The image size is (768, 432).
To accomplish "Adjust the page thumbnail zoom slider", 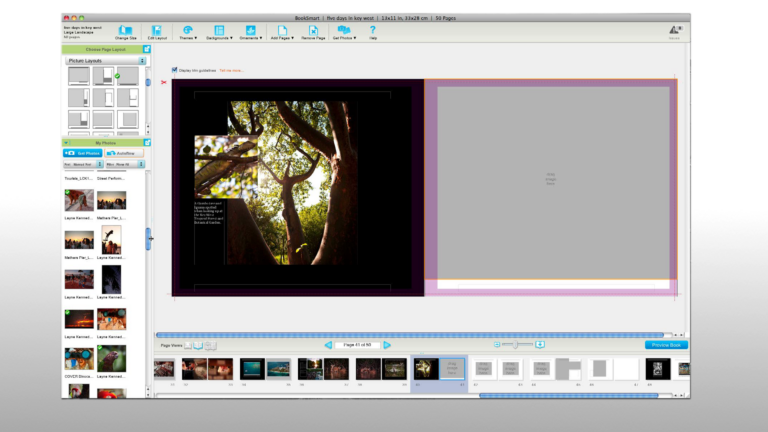I will click(x=516, y=344).
